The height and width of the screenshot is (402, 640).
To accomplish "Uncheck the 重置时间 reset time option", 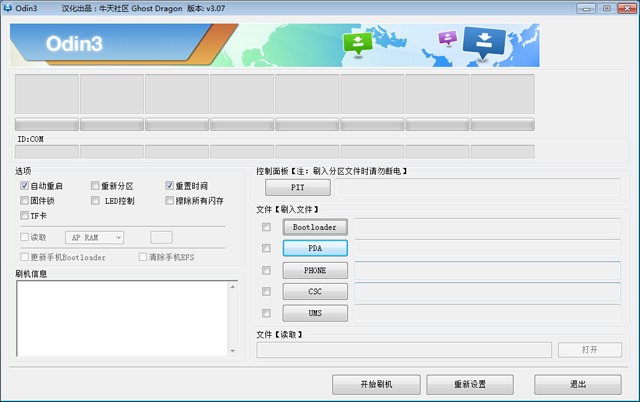I will [170, 186].
